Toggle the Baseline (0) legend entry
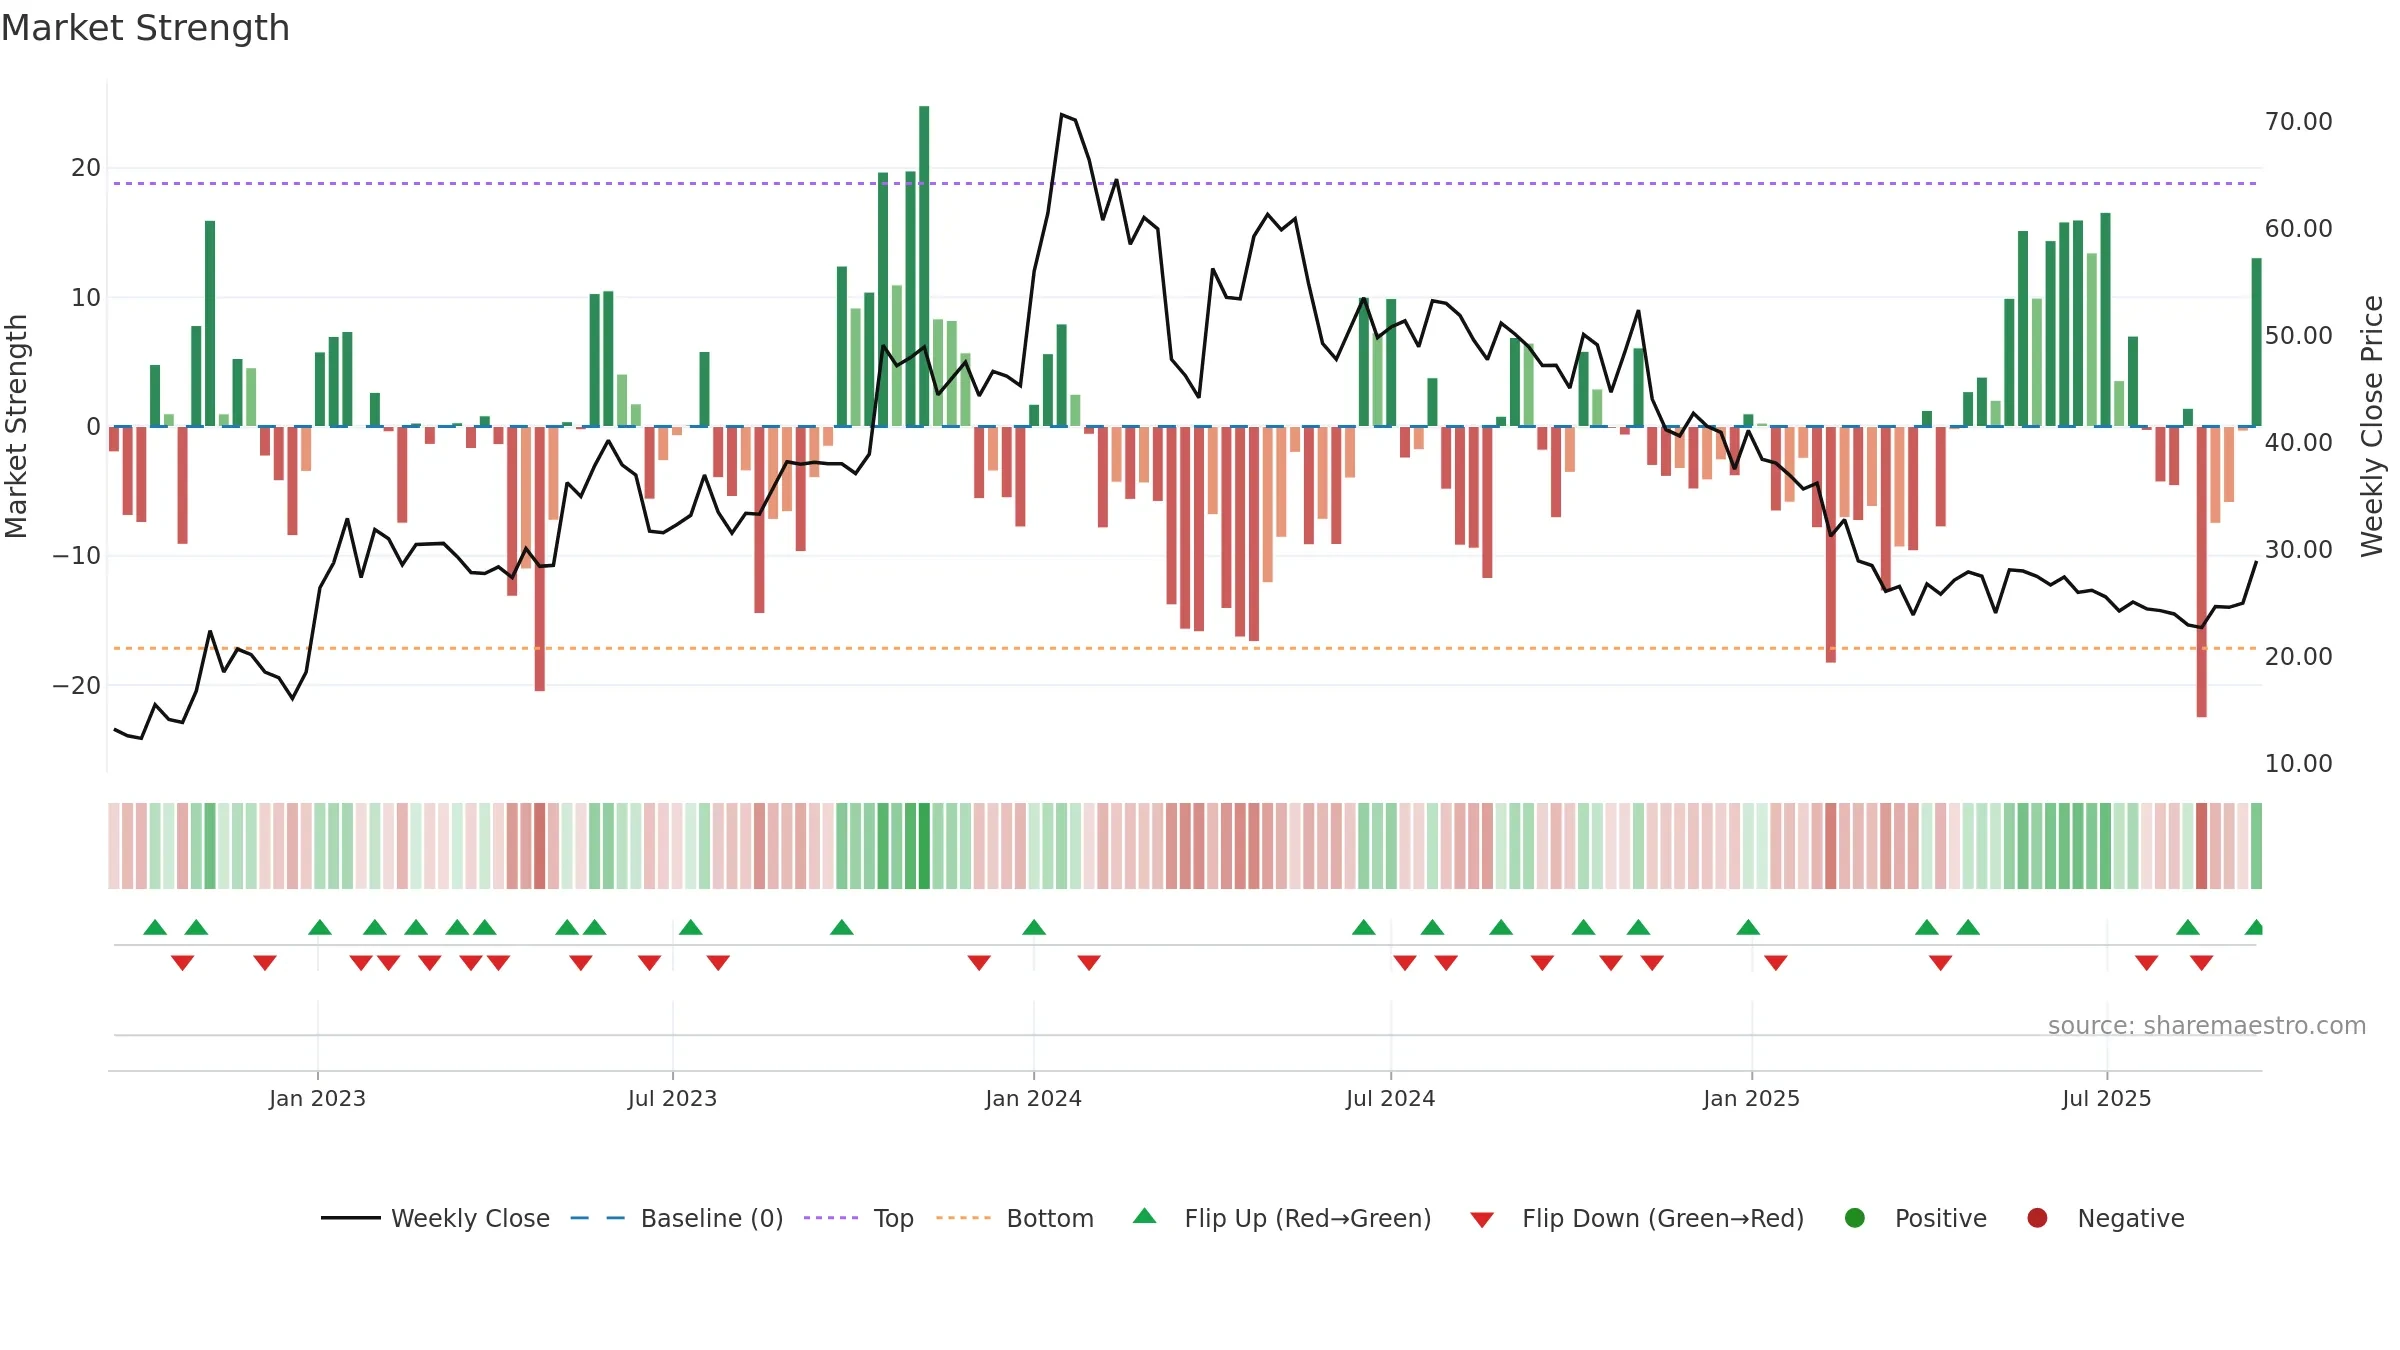 (x=677, y=1218)
